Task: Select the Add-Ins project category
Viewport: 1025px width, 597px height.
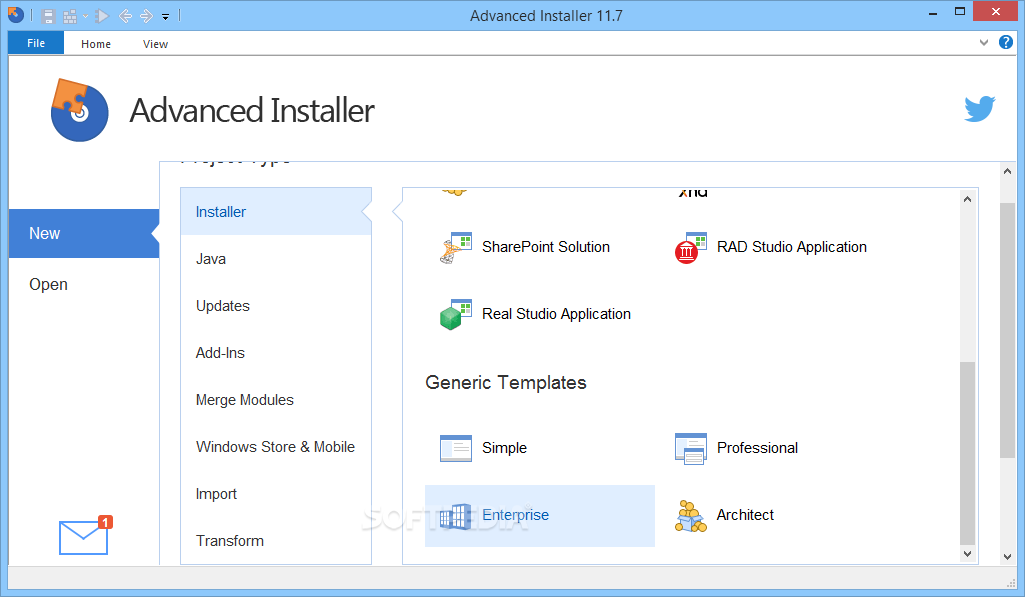Action: click(x=276, y=353)
